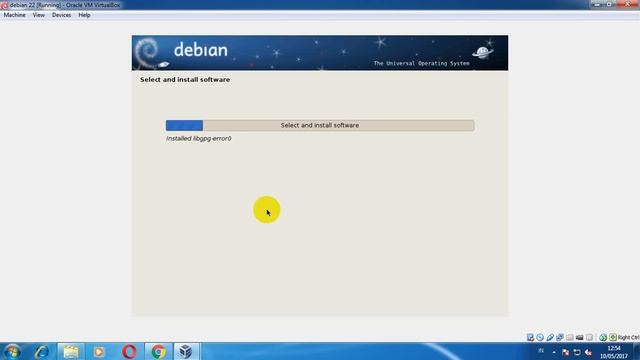This screenshot has width=640, height=360.
Task: Click the Show desktop button
Action: pos(637,351)
